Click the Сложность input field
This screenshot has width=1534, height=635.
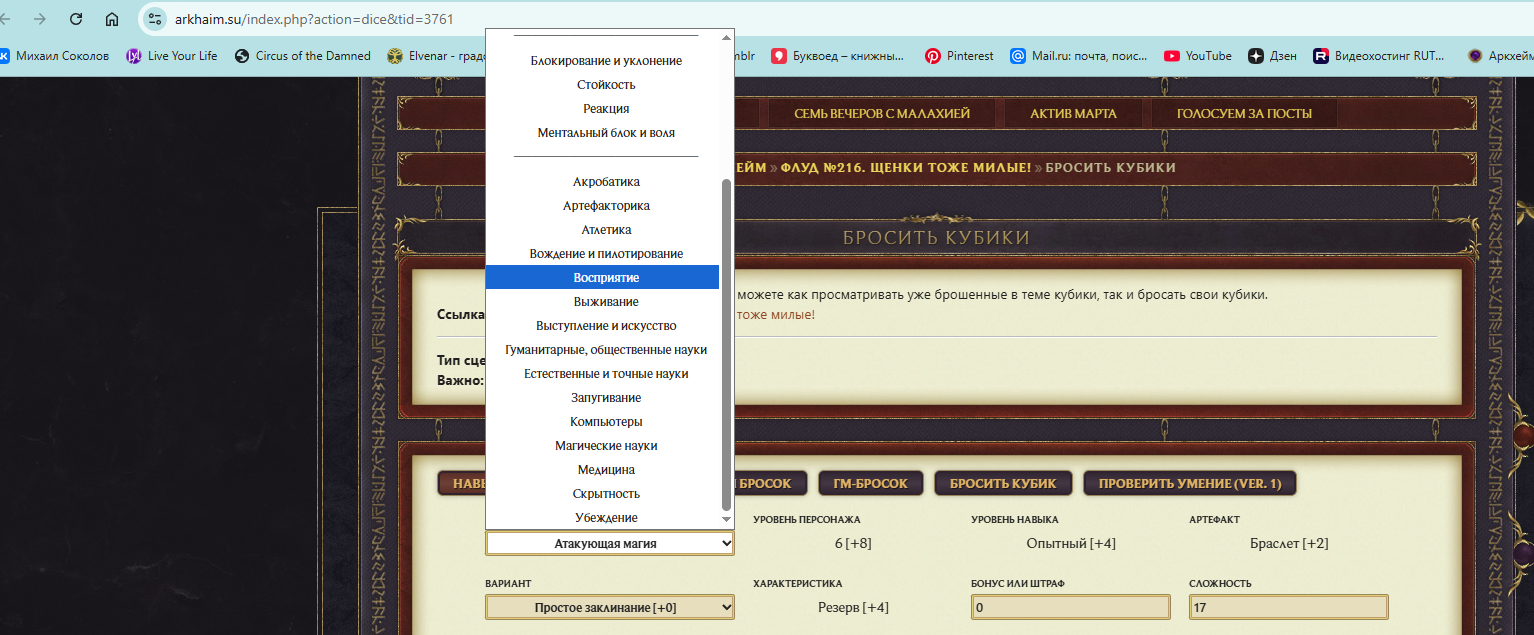tap(1288, 607)
